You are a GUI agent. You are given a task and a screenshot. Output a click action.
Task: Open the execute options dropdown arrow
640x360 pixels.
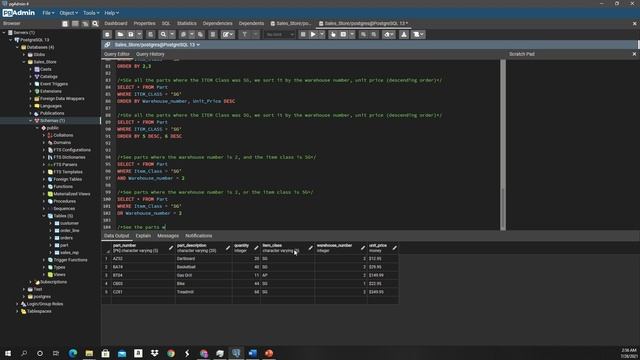pos(322,35)
